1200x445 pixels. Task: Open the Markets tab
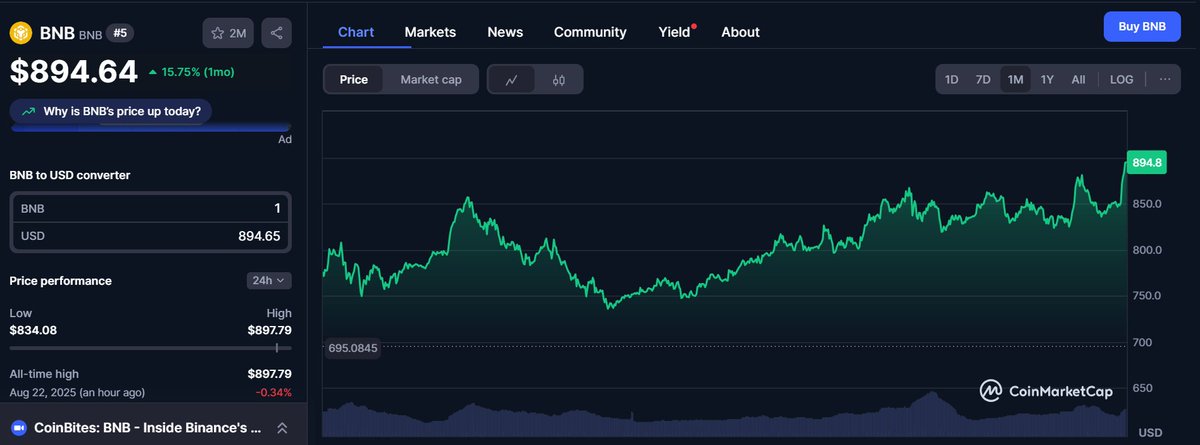(430, 32)
